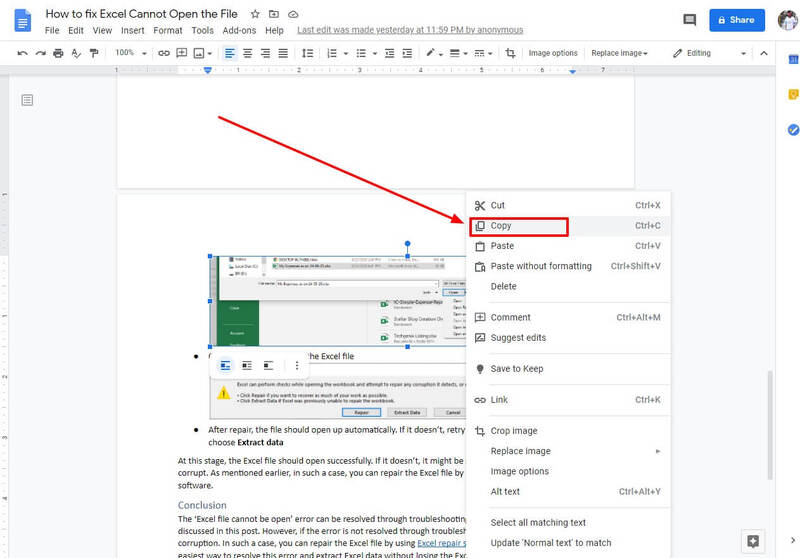The height and width of the screenshot is (558, 800).
Task: Open the Edit menu
Action: pyautogui.click(x=76, y=31)
